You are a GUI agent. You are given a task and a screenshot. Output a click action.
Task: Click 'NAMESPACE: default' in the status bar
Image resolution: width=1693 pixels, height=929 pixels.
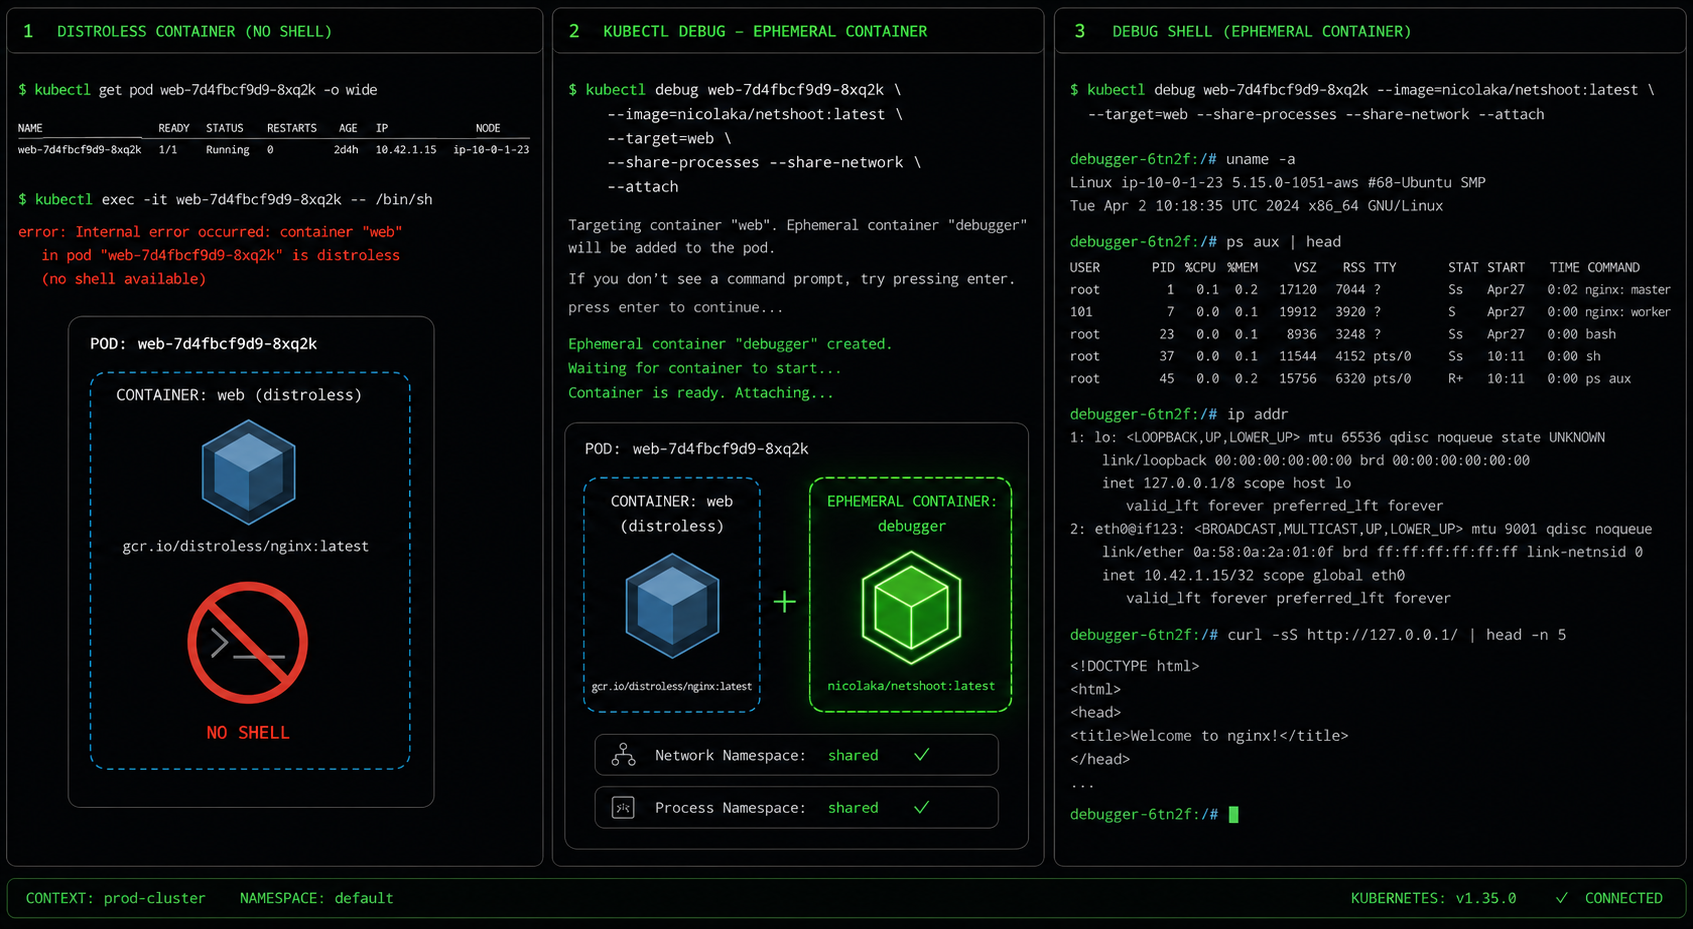pos(316,898)
